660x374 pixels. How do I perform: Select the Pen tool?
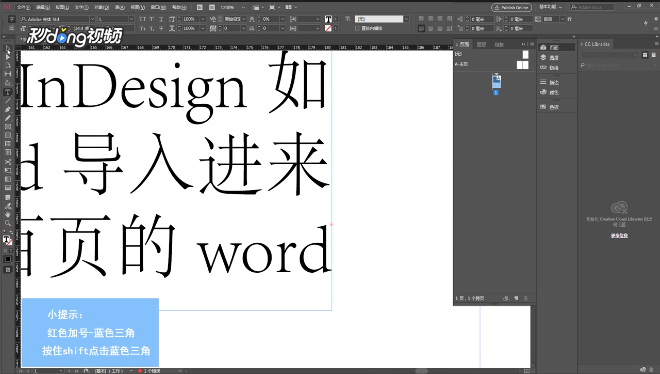8,109
